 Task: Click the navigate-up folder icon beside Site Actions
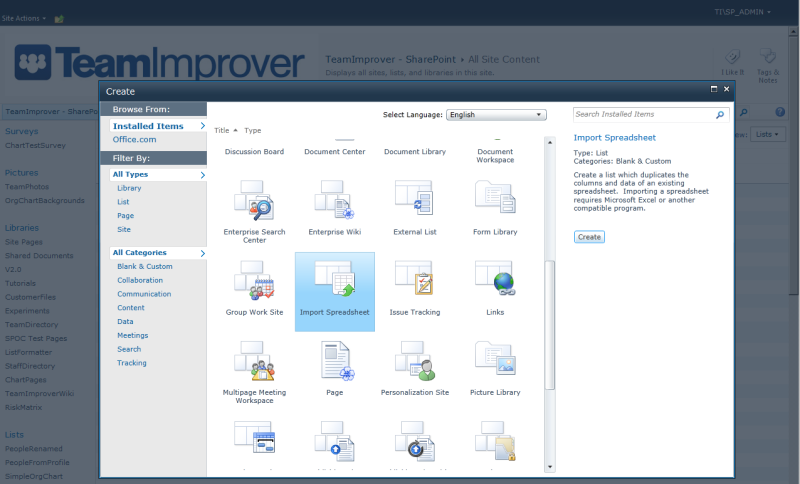point(59,19)
